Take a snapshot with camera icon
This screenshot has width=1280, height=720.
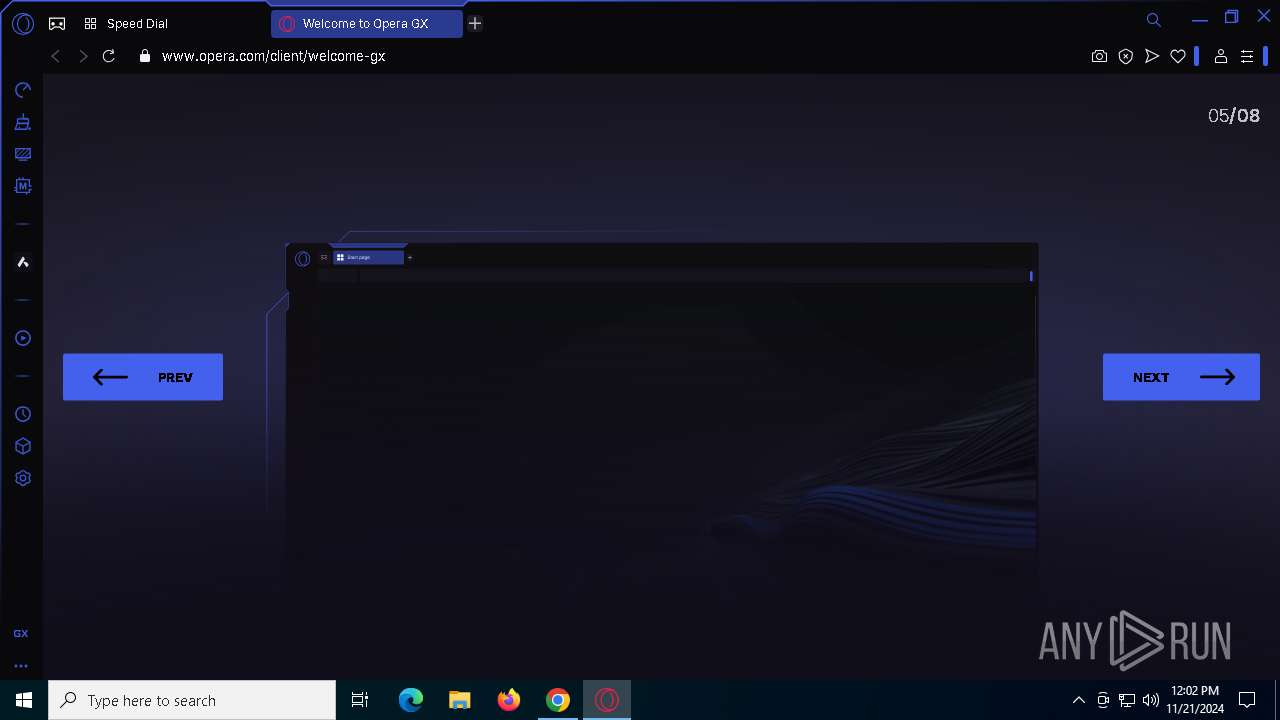(1099, 56)
